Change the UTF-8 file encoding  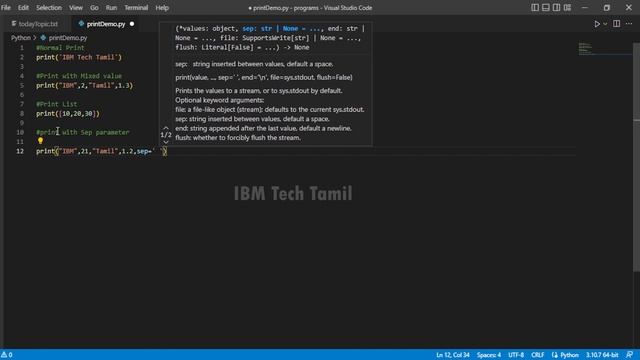[516, 355]
